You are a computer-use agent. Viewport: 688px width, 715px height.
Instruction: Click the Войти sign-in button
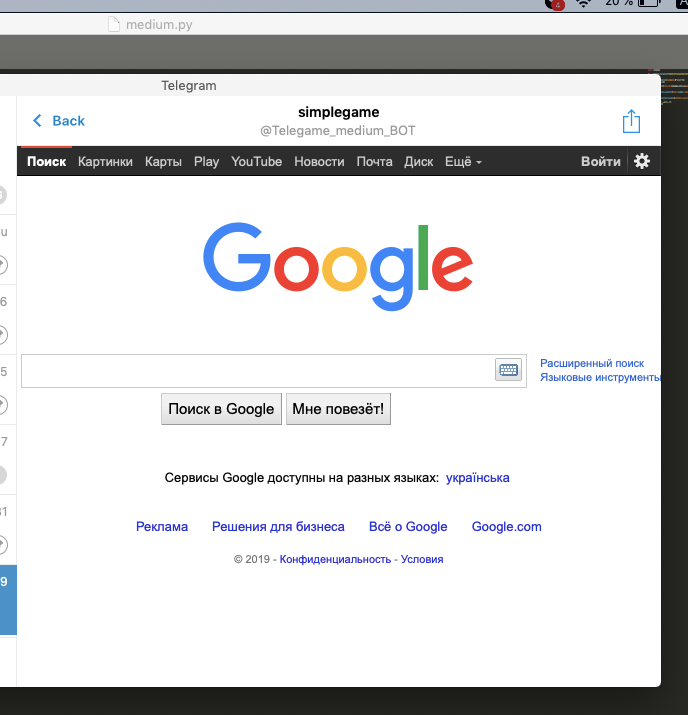pyautogui.click(x=600, y=161)
